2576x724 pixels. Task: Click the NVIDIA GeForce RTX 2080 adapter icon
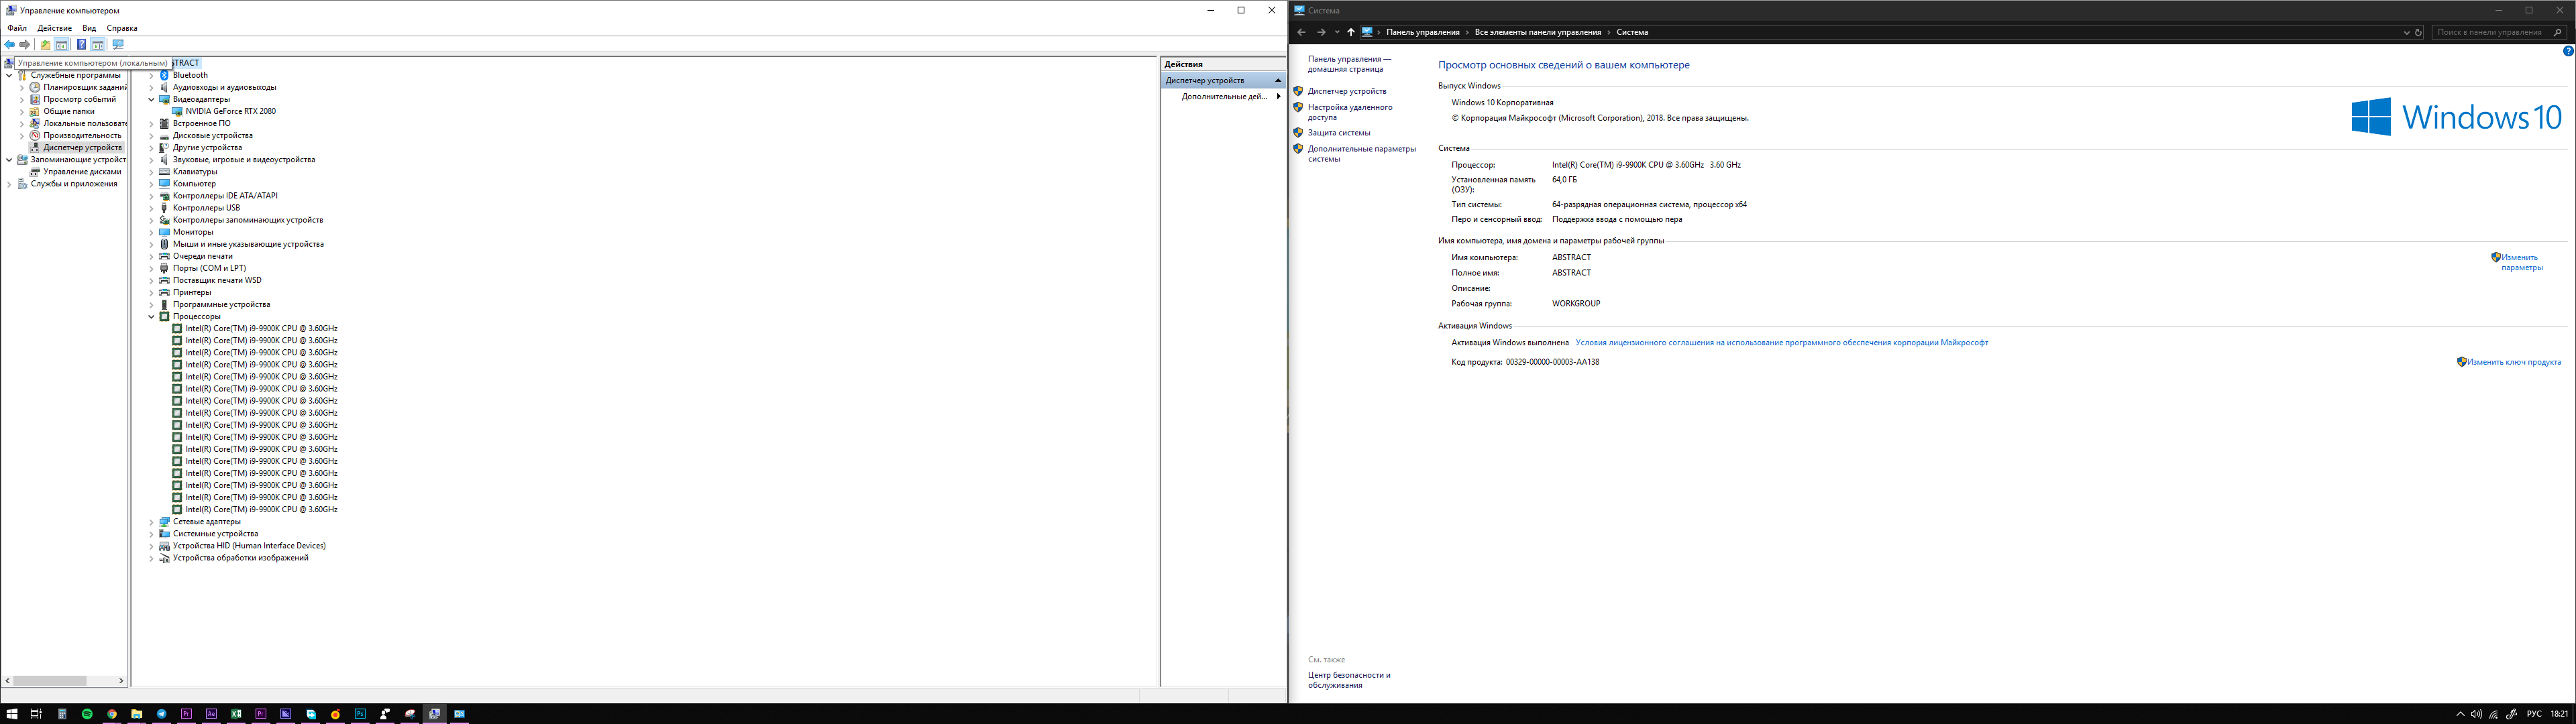pyautogui.click(x=178, y=111)
